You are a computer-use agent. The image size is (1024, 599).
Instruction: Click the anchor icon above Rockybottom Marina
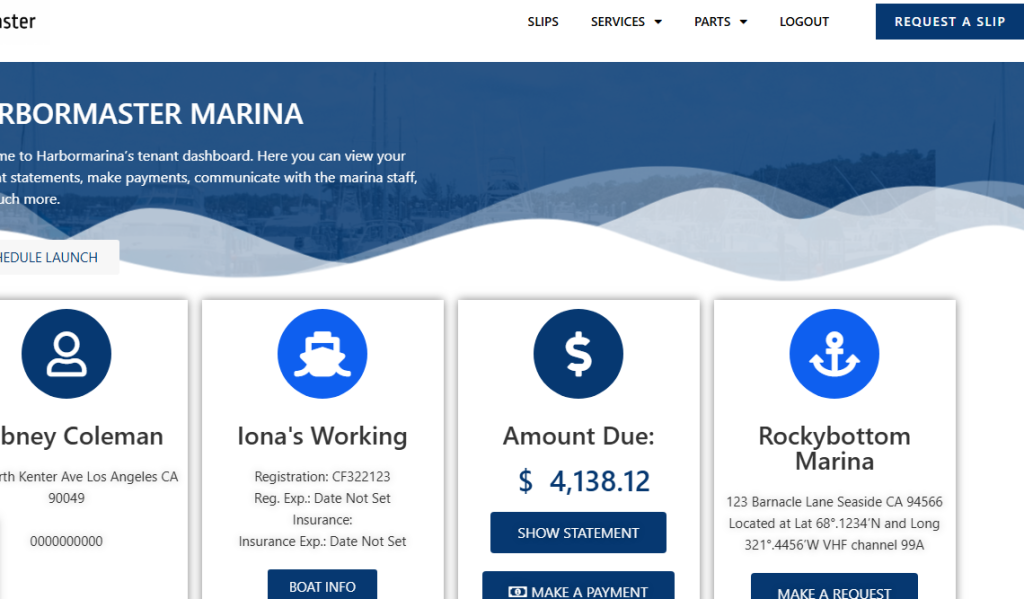[834, 354]
